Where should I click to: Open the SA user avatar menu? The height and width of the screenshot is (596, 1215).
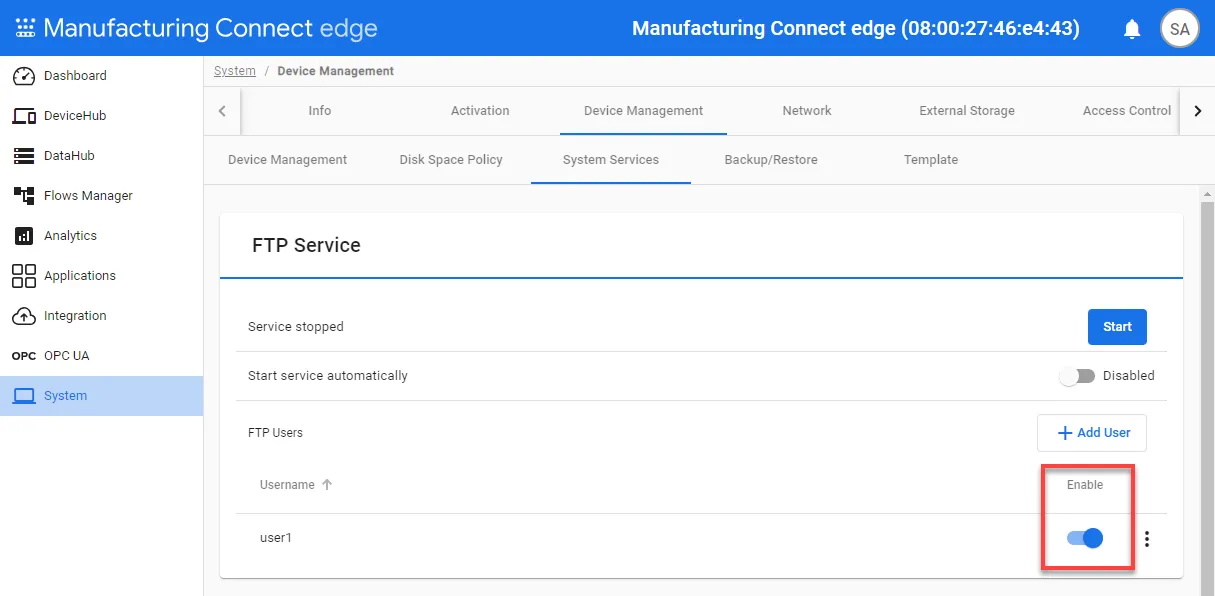[1180, 29]
